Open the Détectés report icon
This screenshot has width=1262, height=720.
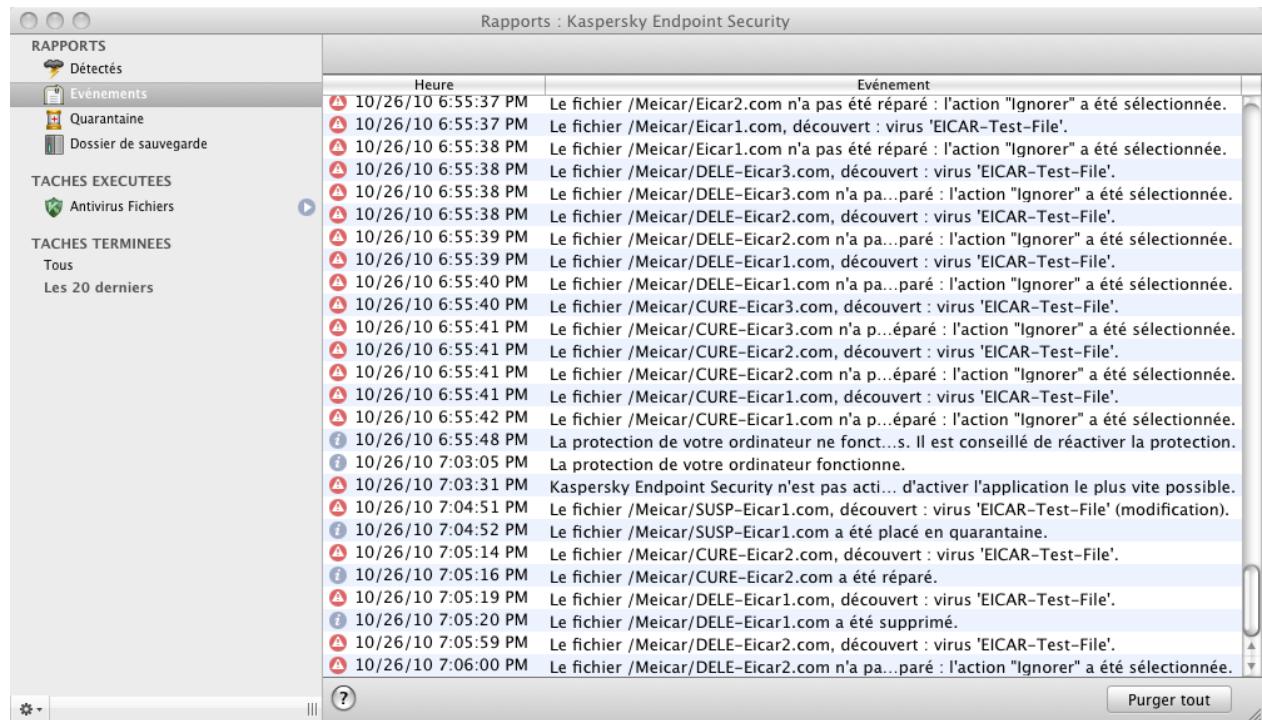54,69
